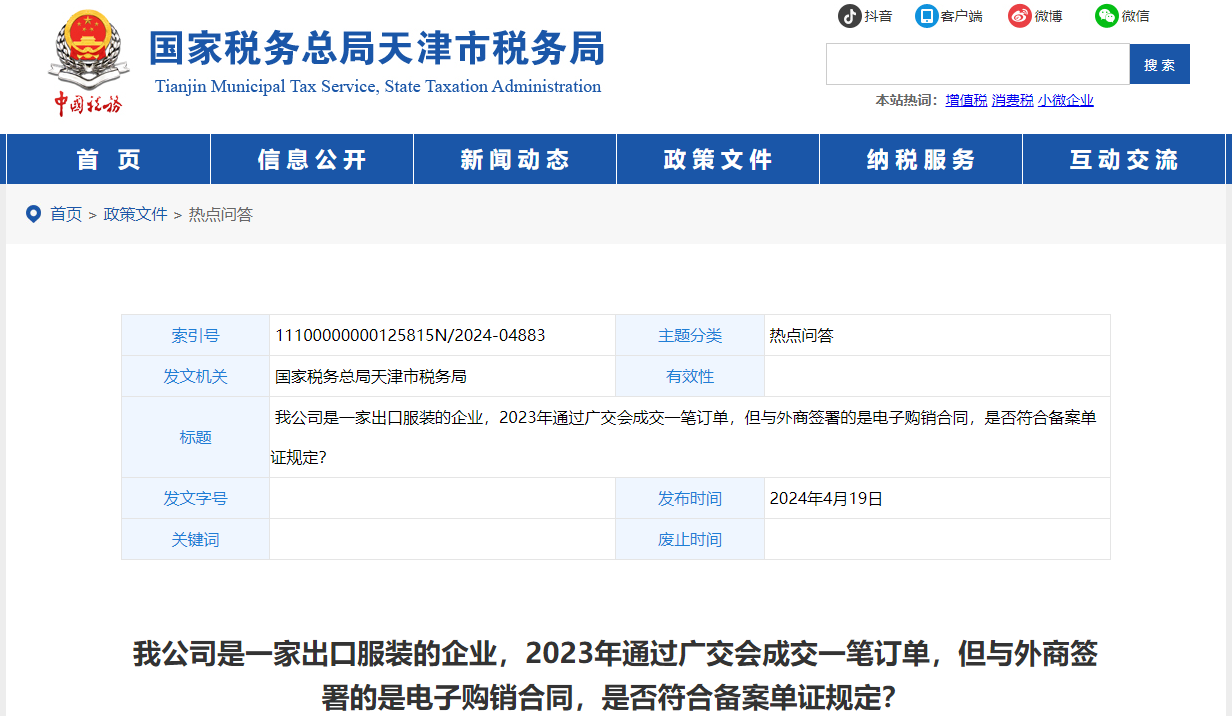Open the 信息公开 navigation menu
The width and height of the screenshot is (1232, 716).
click(311, 159)
